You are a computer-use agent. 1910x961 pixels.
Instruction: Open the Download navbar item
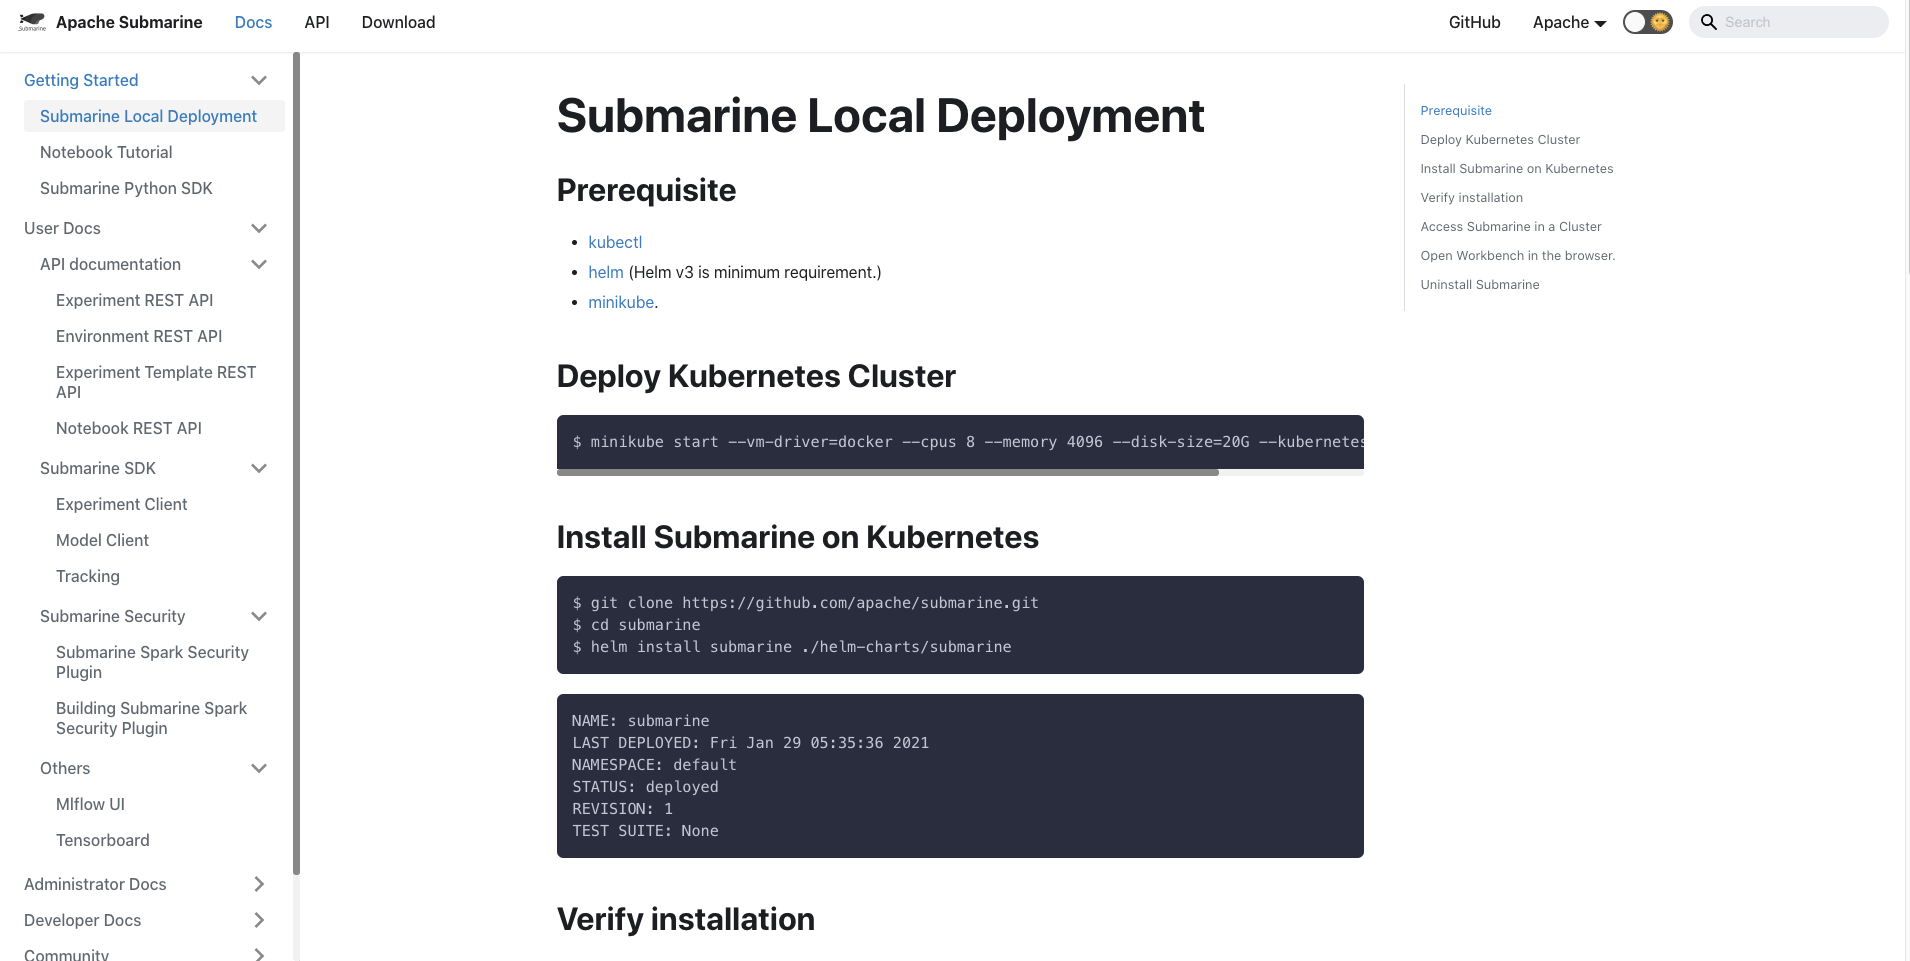(x=398, y=22)
